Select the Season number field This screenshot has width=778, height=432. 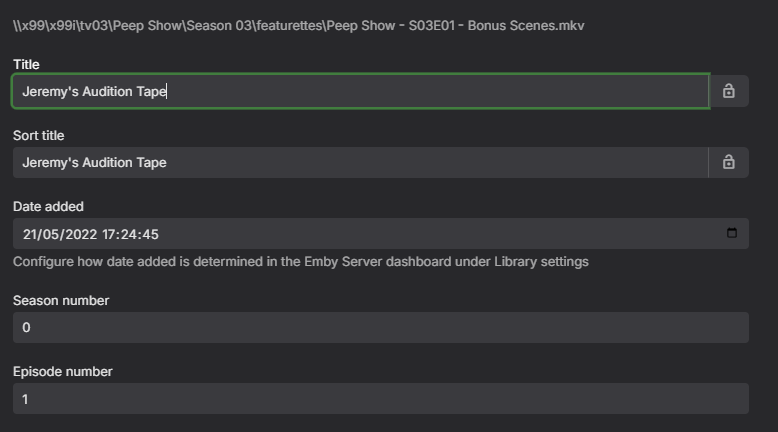point(380,327)
